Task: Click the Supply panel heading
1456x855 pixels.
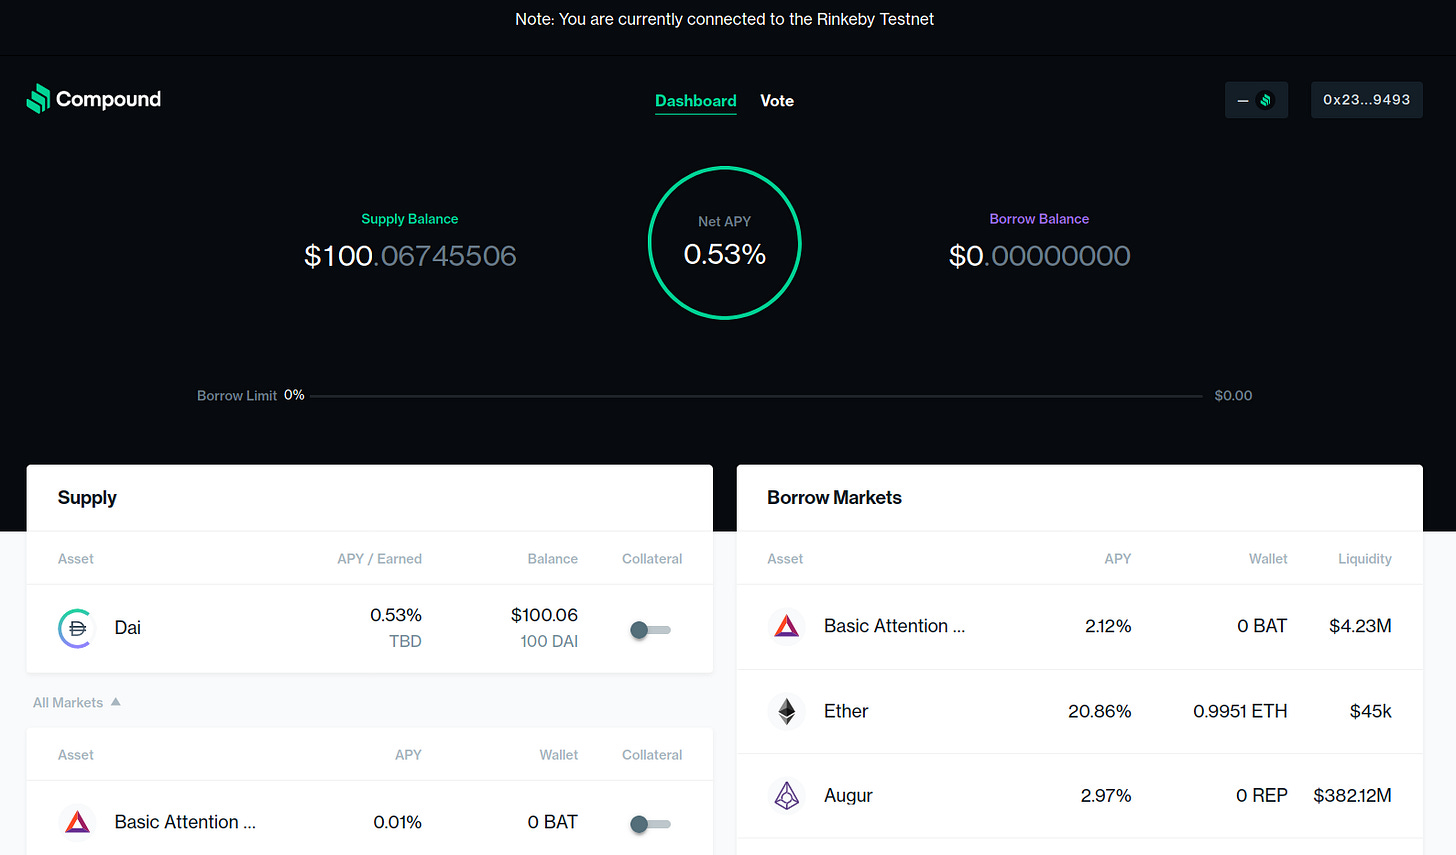Action: [x=87, y=498]
